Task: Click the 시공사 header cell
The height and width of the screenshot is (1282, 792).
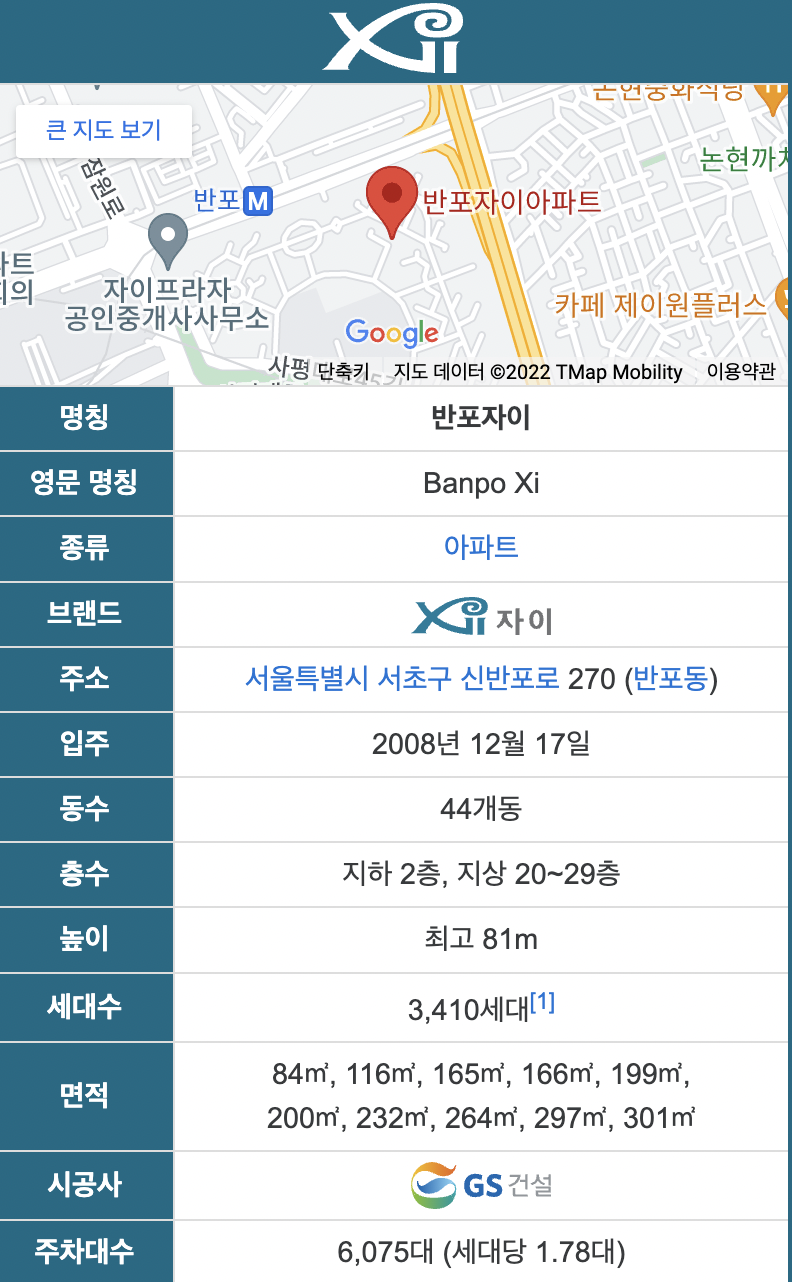Action: coord(86,1186)
